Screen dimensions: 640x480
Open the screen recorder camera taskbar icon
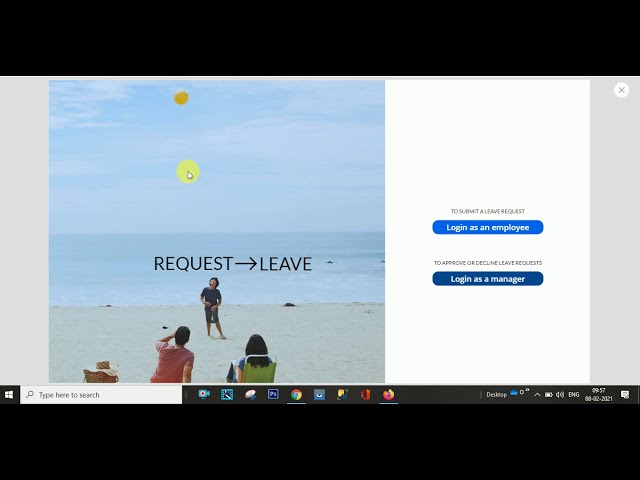204,394
